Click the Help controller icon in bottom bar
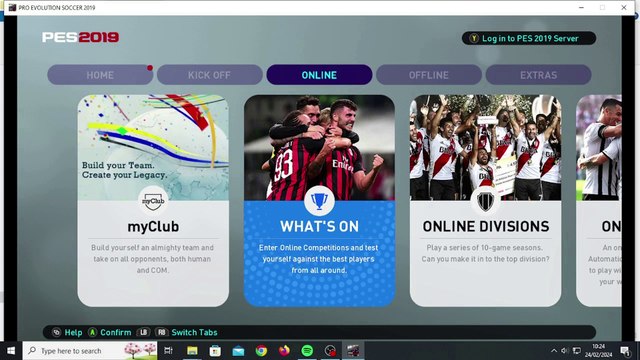This screenshot has height=360, width=640. point(56,332)
